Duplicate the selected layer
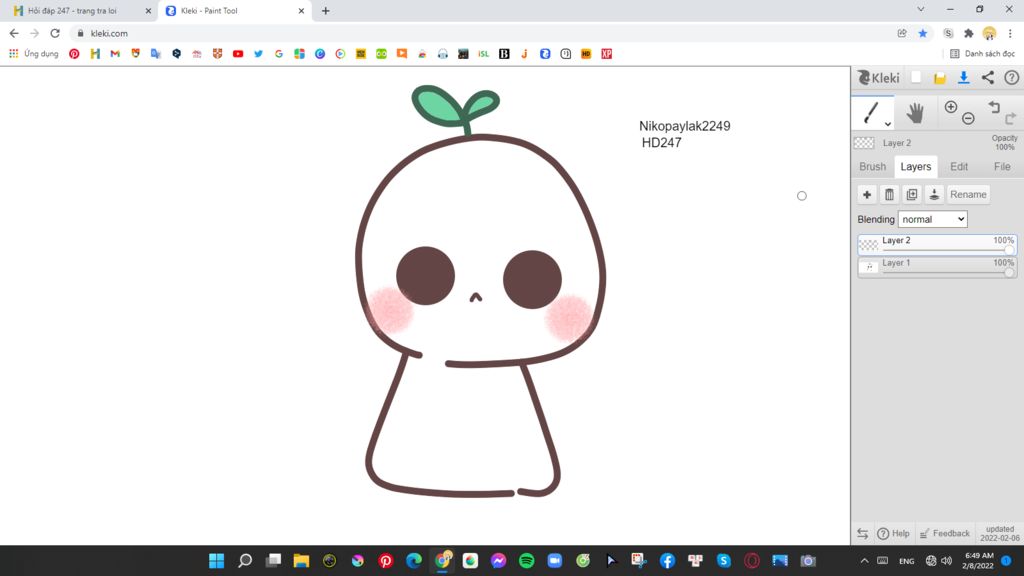The height and width of the screenshot is (576, 1024). click(912, 195)
